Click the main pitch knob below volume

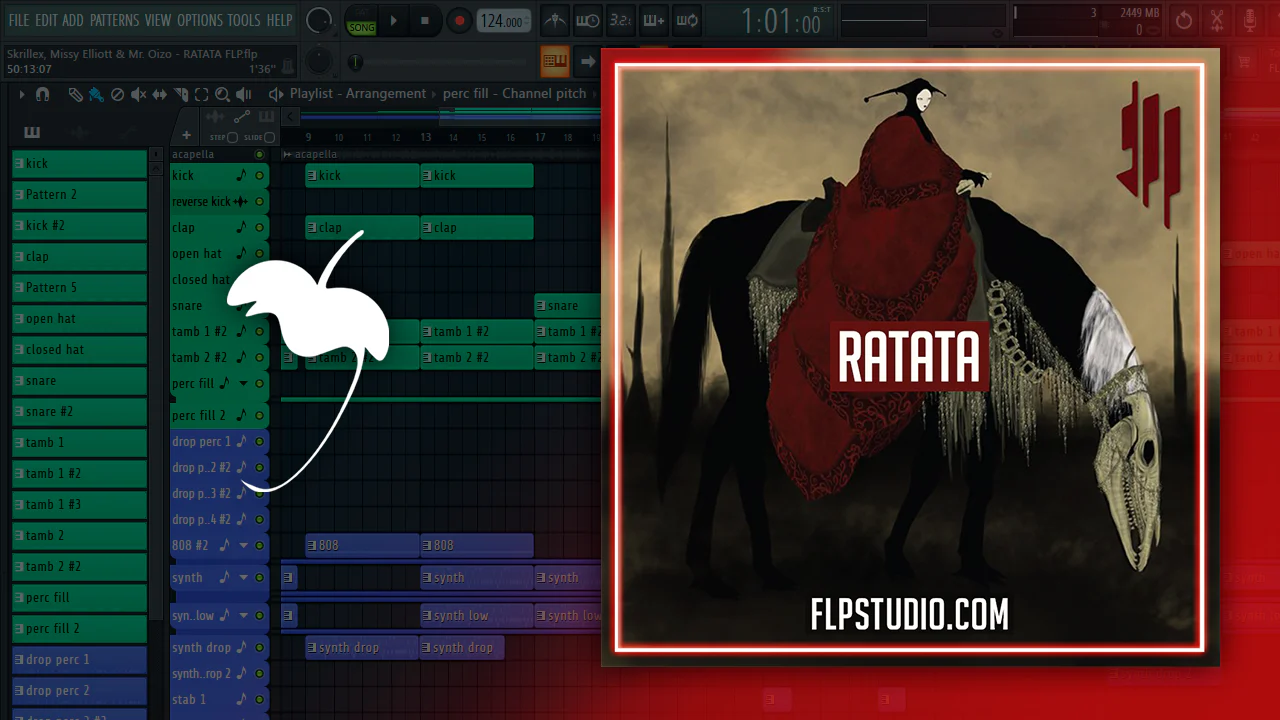pos(319,61)
